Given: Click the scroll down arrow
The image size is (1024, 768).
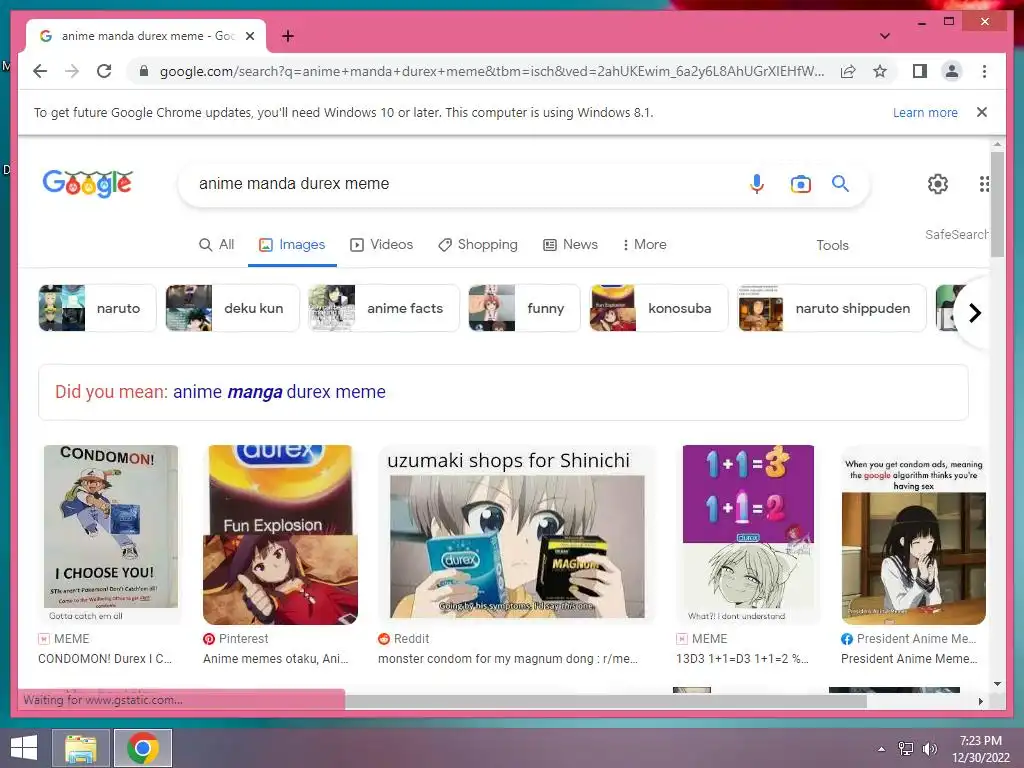Looking at the screenshot, I should click(997, 684).
